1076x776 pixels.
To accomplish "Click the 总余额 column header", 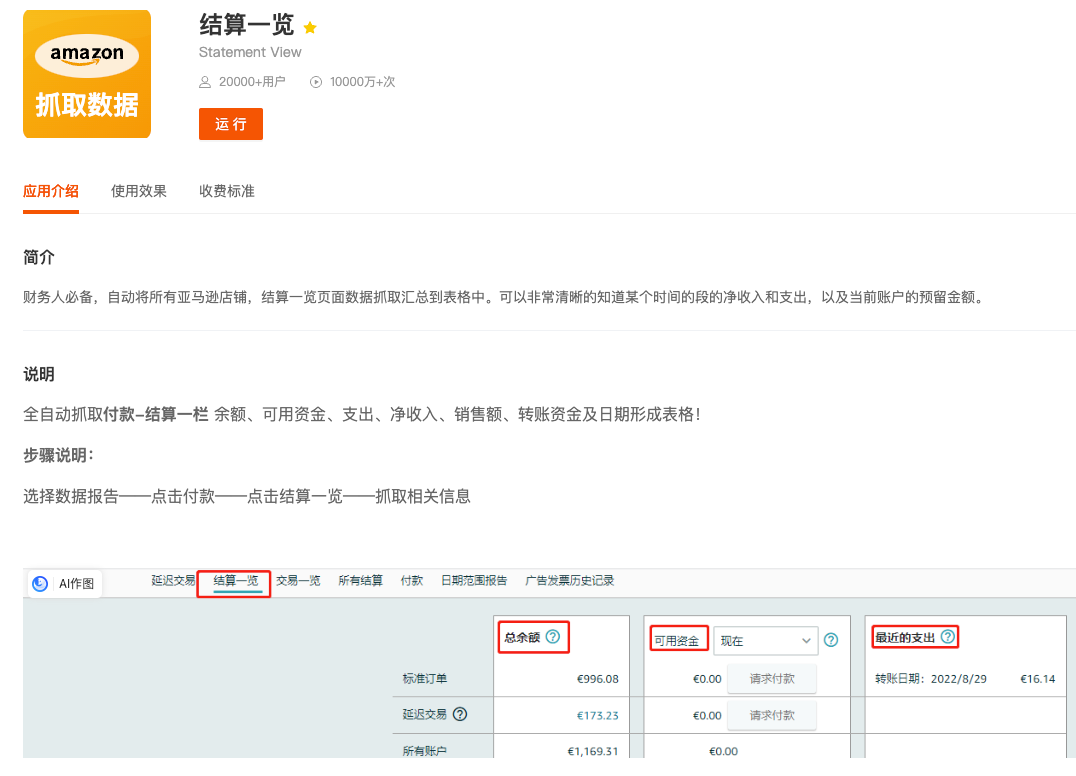I will pos(522,637).
